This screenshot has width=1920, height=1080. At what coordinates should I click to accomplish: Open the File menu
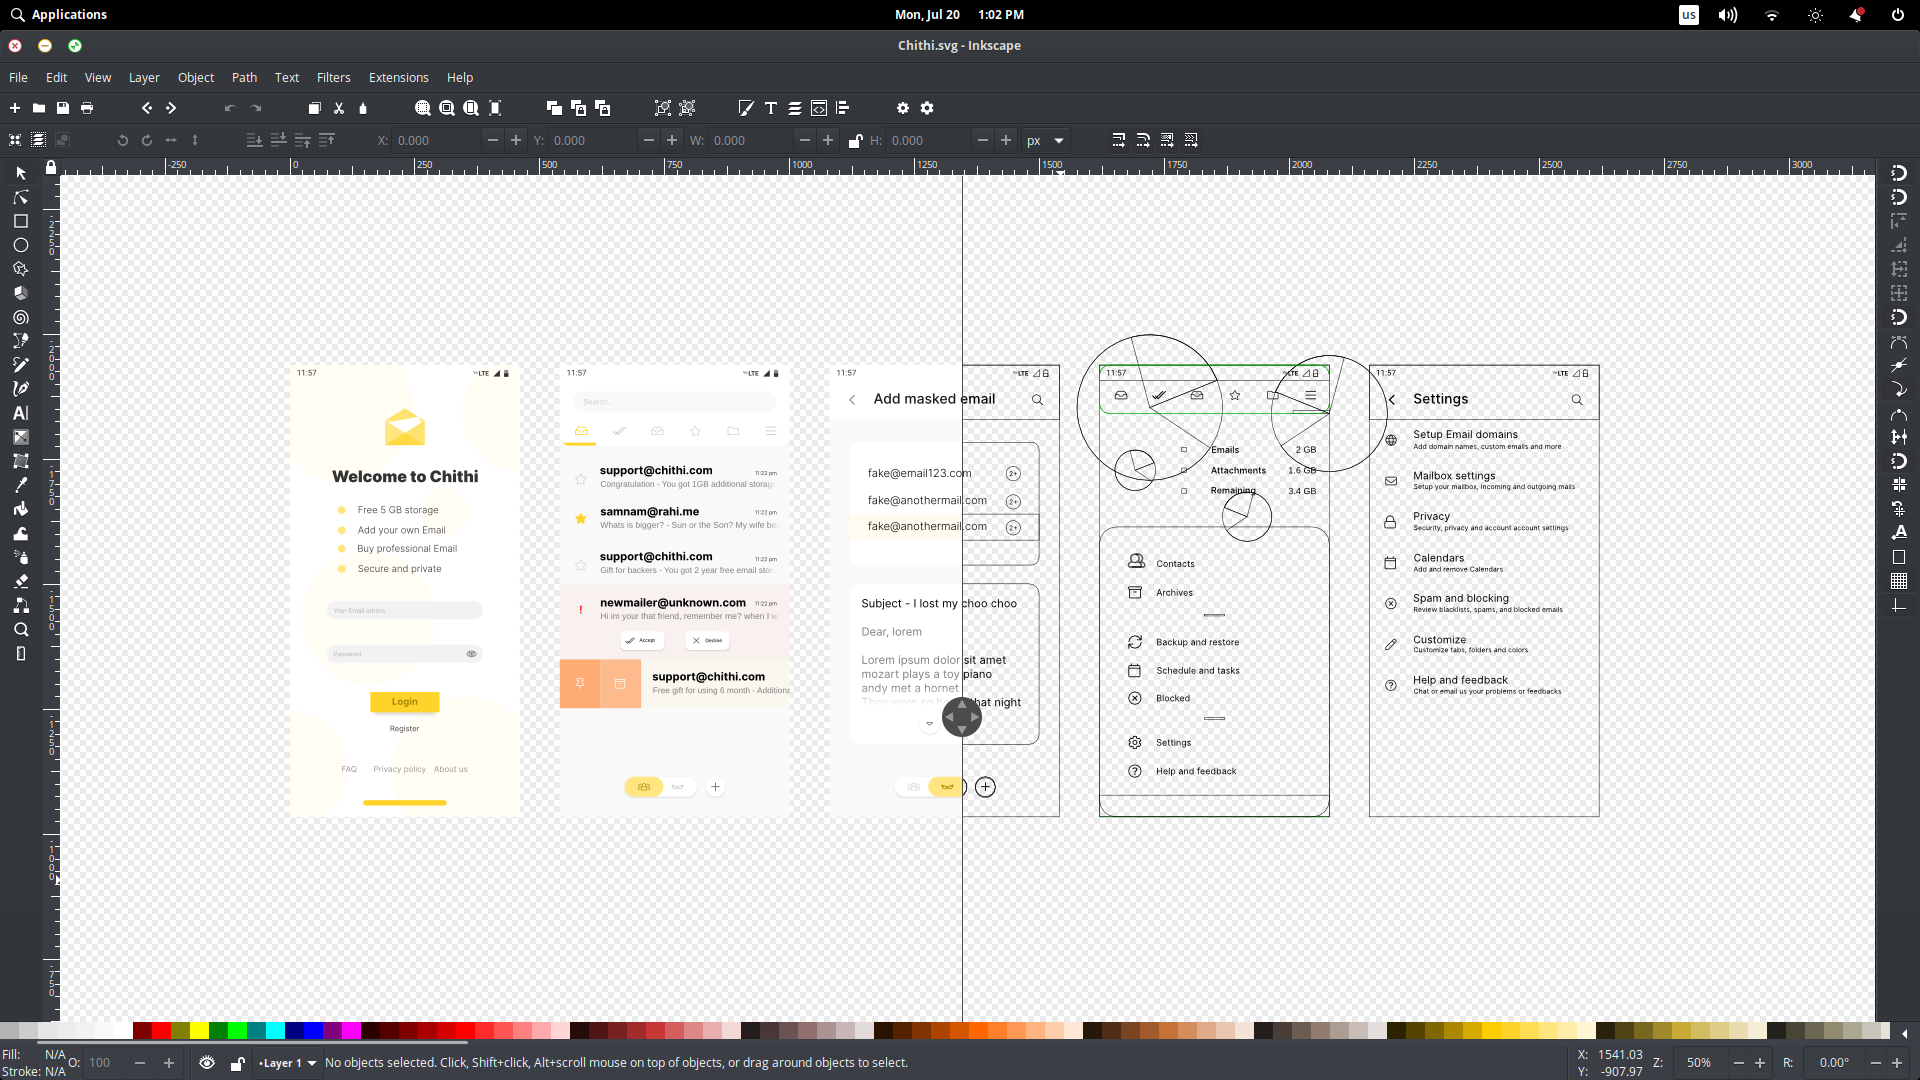click(18, 77)
